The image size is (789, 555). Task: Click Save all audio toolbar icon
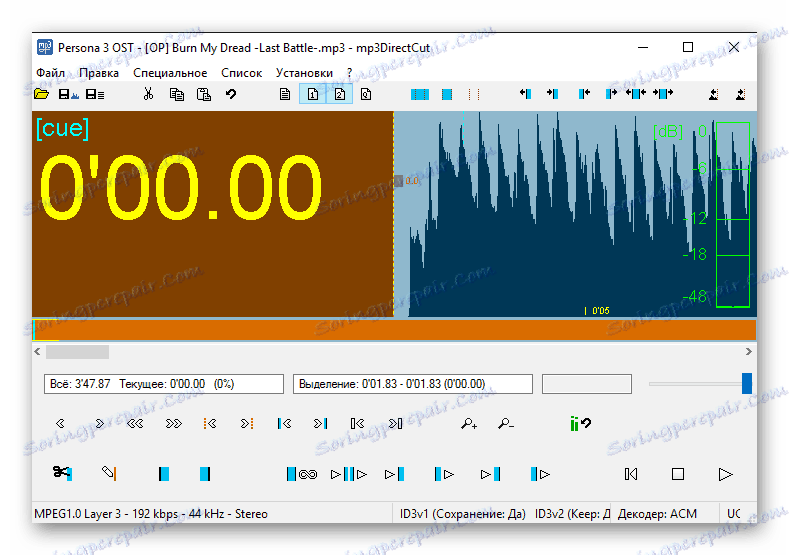point(95,94)
